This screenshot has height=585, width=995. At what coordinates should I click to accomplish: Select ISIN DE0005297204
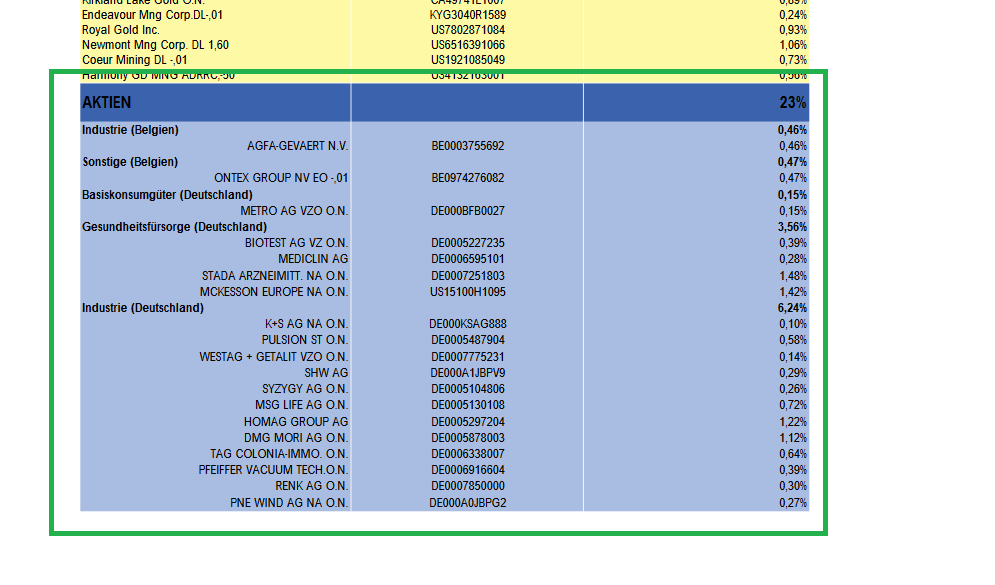pyautogui.click(x=468, y=421)
